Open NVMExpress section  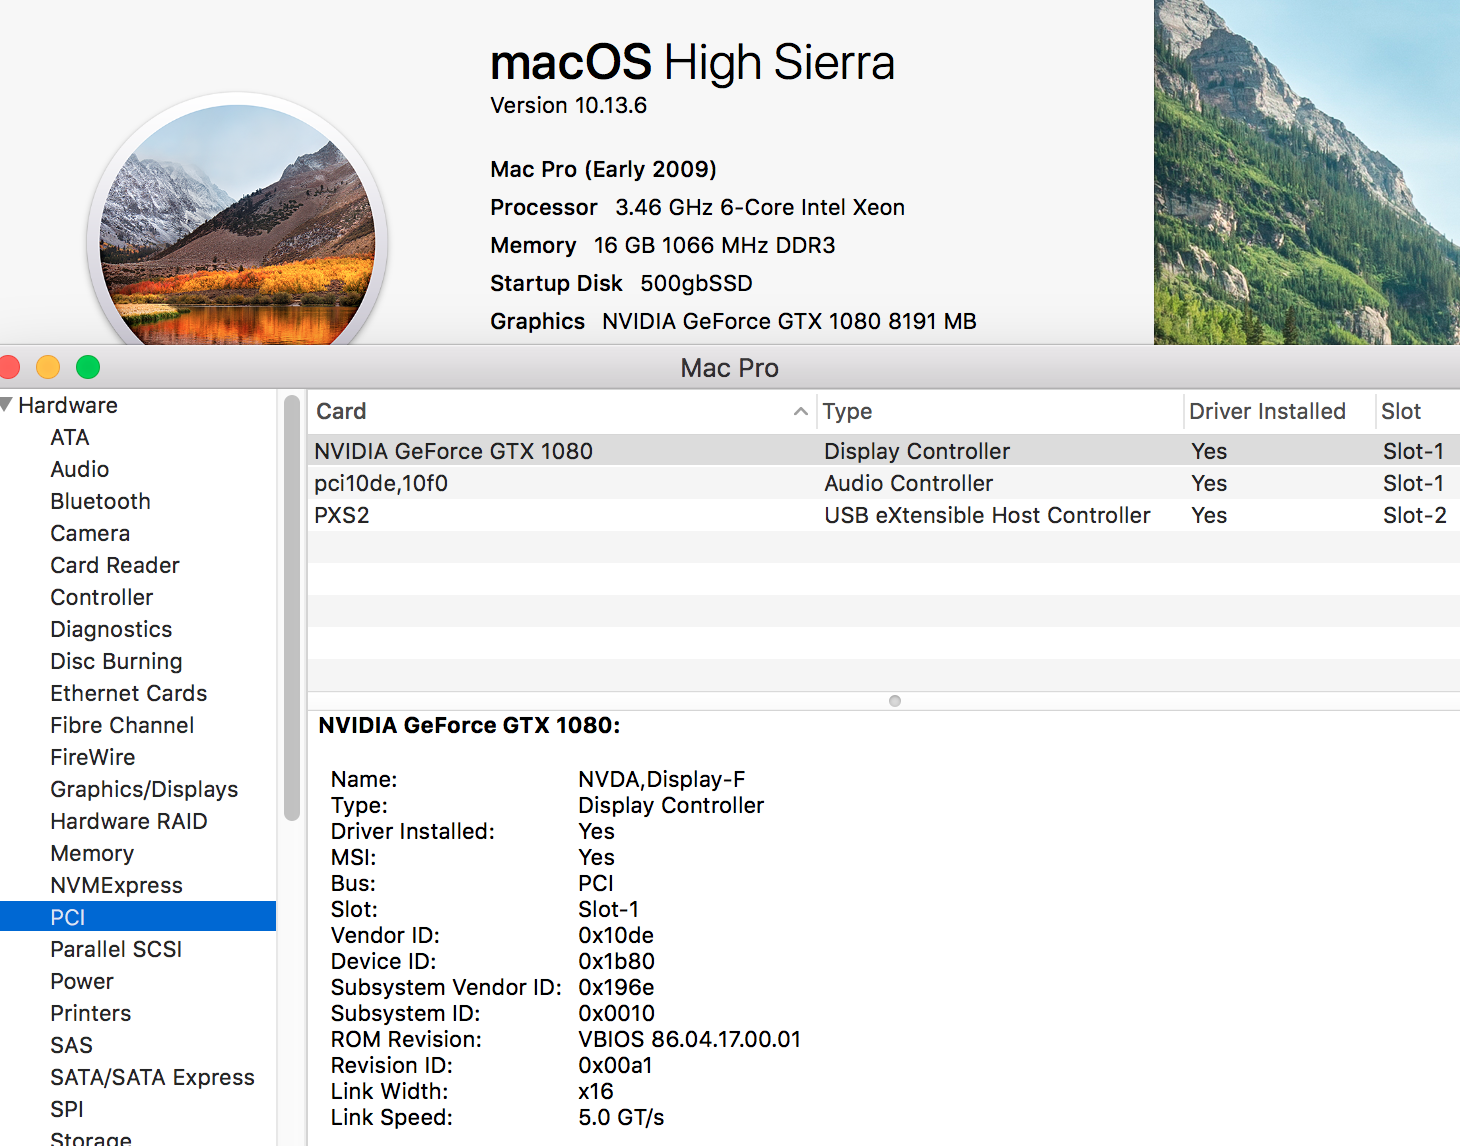117,885
